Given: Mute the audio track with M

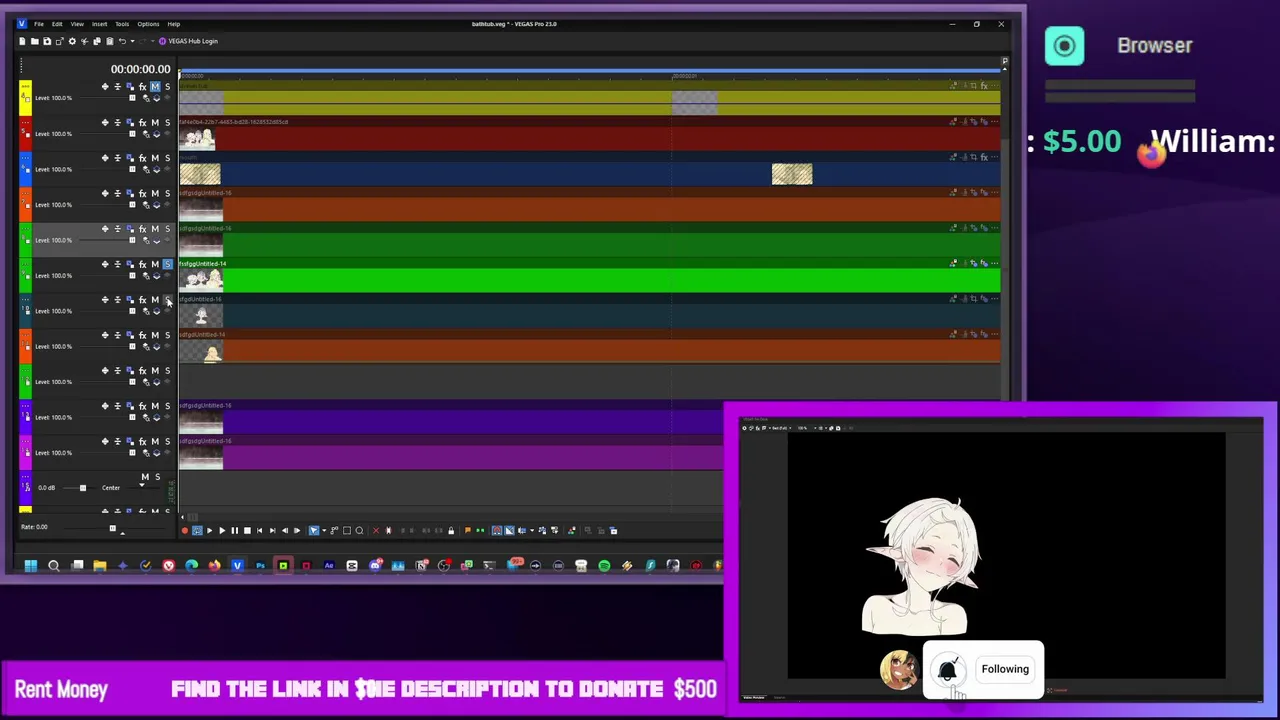Looking at the screenshot, I should tap(145, 477).
